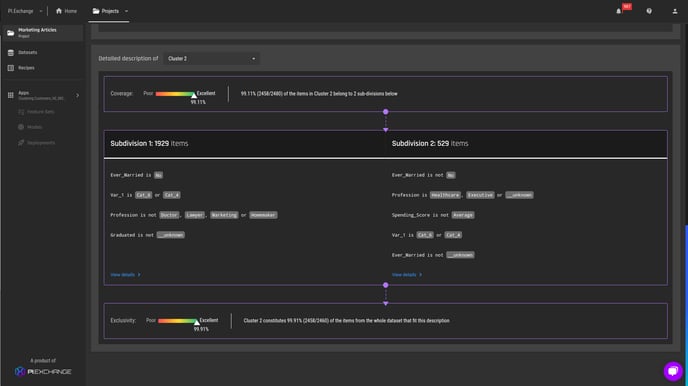This screenshot has width=688, height=386.
Task: Click View details for Subdivision 2
Action: (407, 275)
